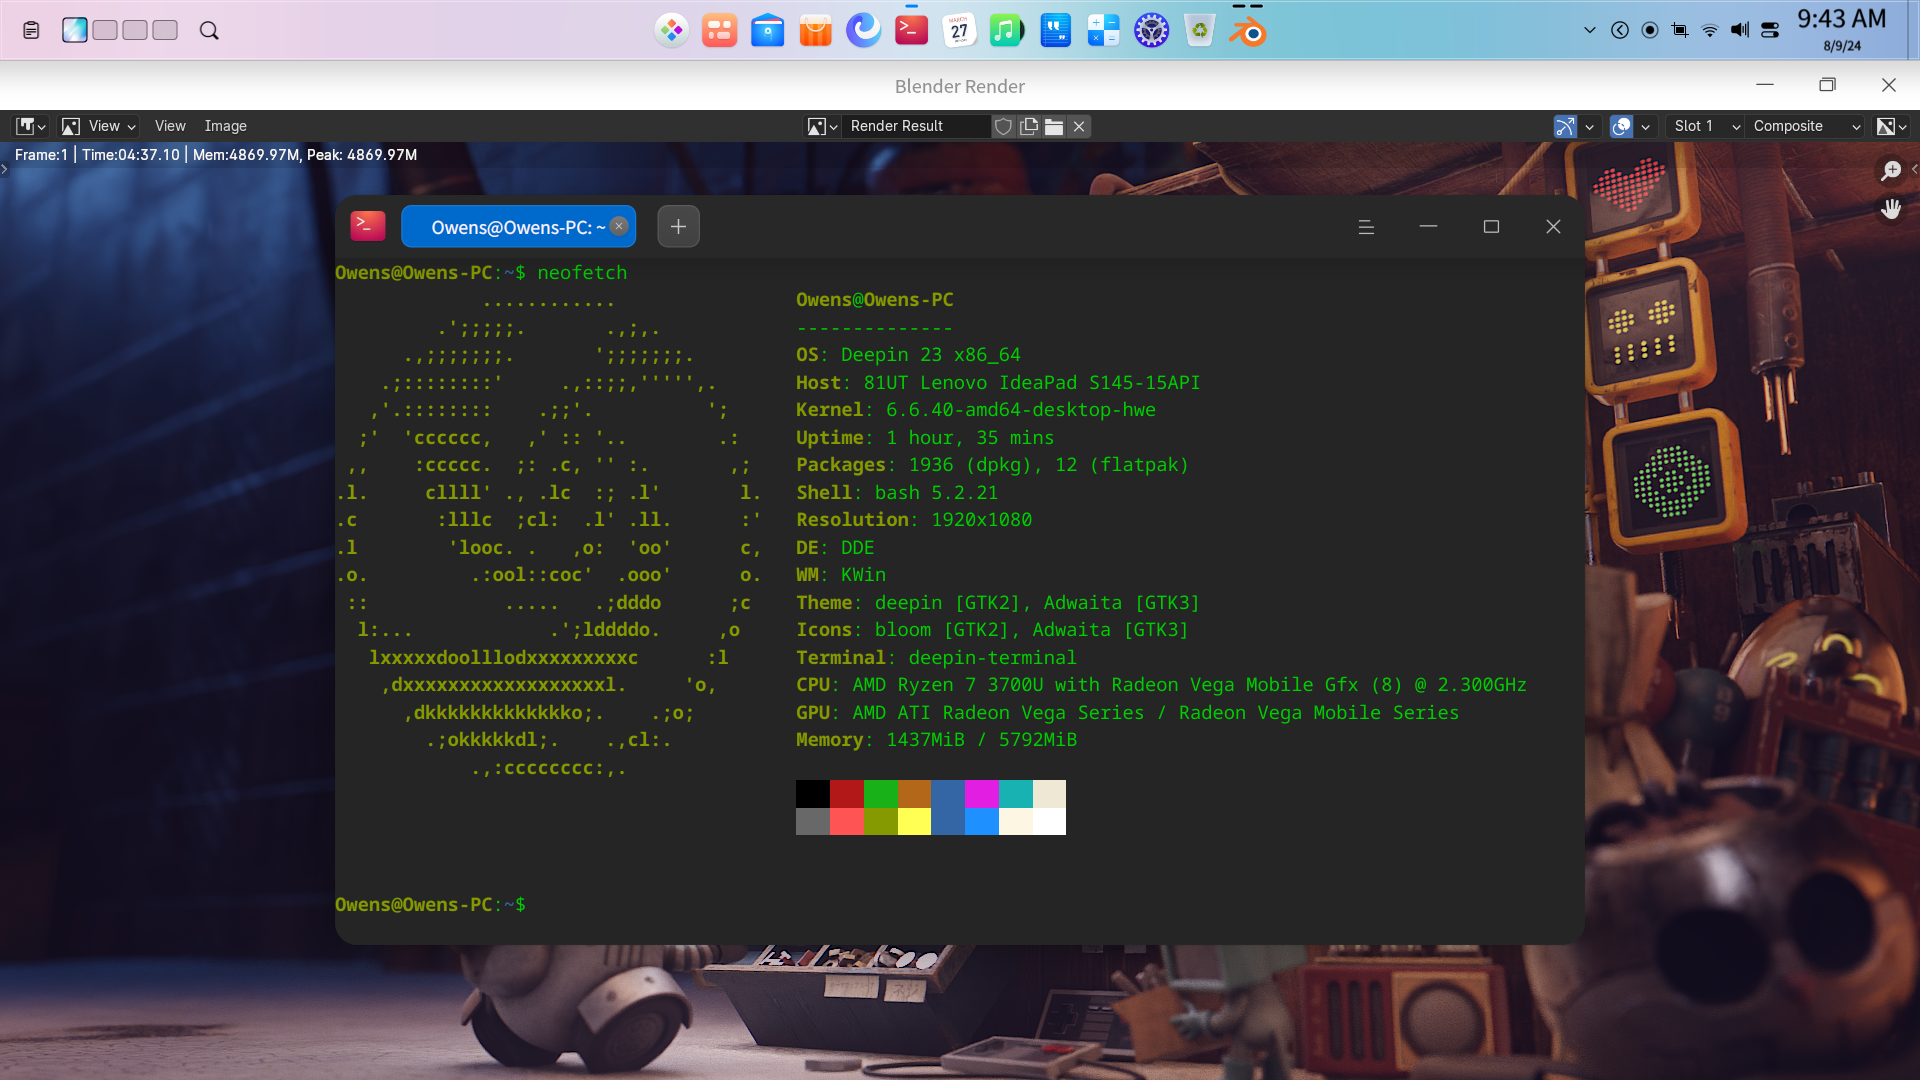The image size is (1920, 1080).
Task: Expand gizmo options dropdown arrow
Action: click(x=1589, y=126)
